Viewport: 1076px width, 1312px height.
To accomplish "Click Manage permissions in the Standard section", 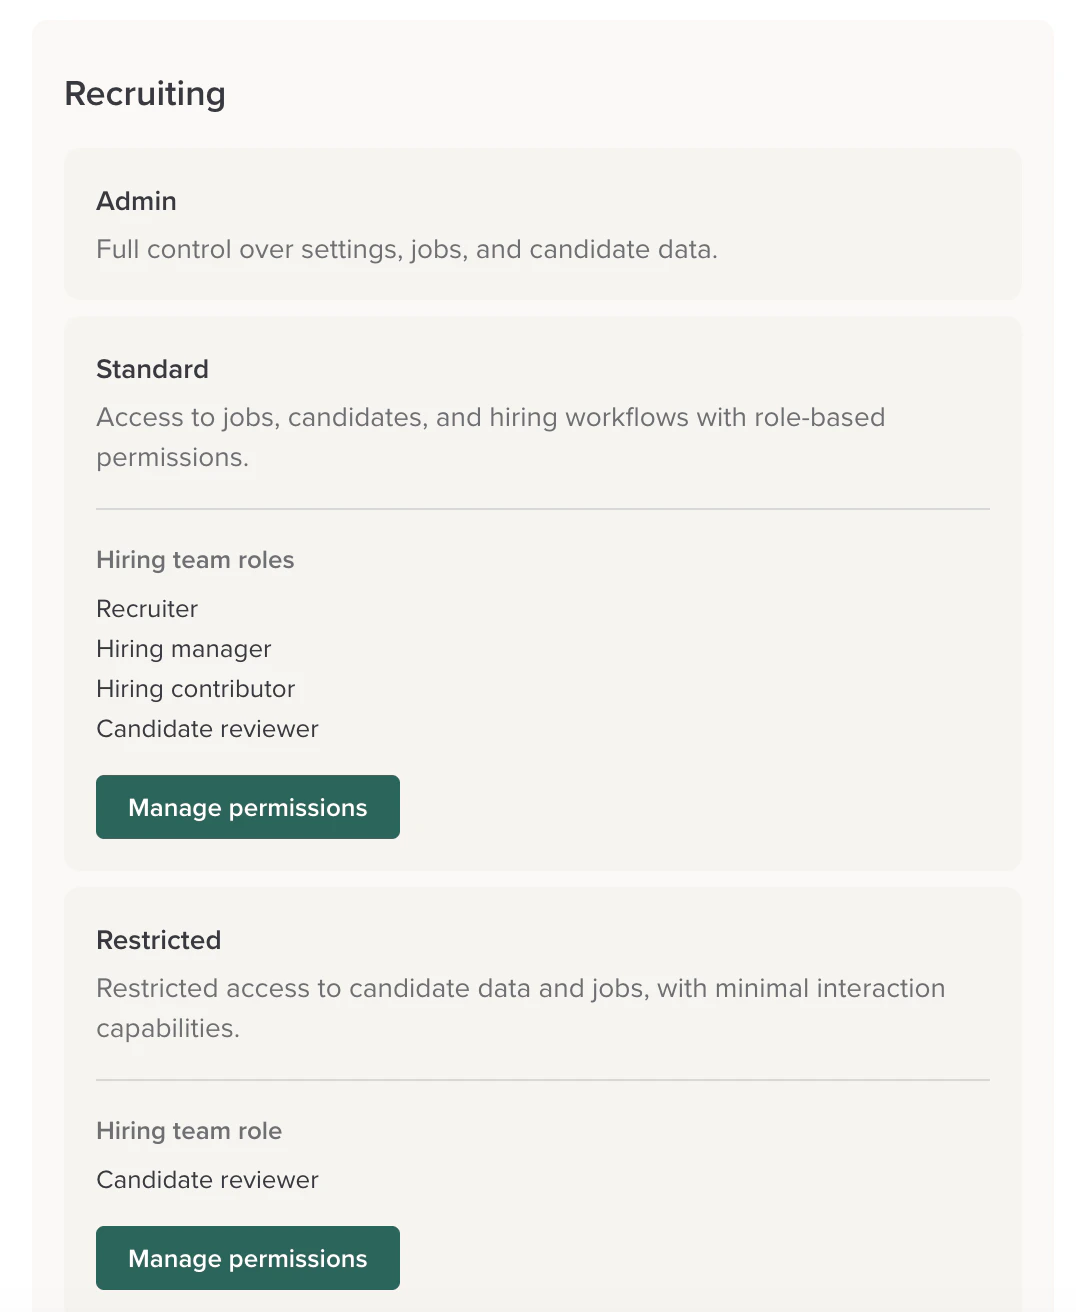I will click(247, 807).
